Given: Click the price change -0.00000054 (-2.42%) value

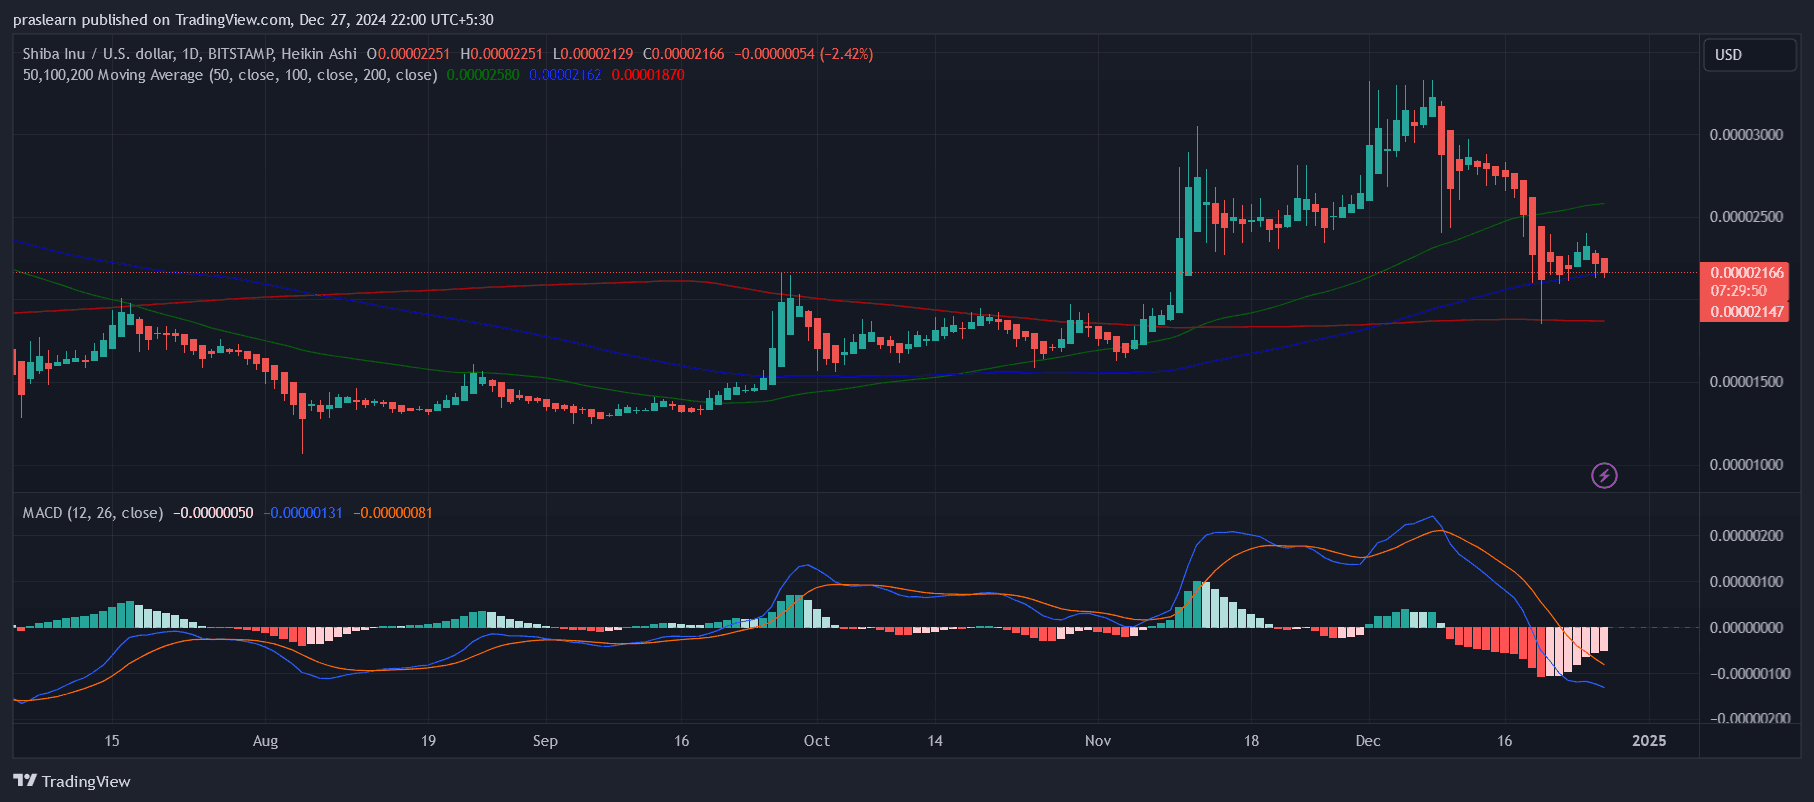Looking at the screenshot, I should tap(804, 54).
